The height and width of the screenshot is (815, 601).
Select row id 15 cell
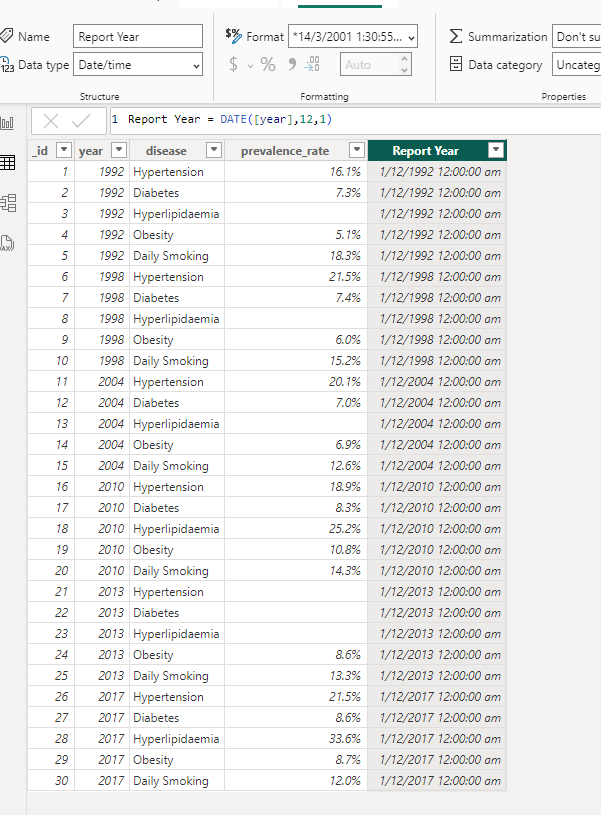(51, 466)
